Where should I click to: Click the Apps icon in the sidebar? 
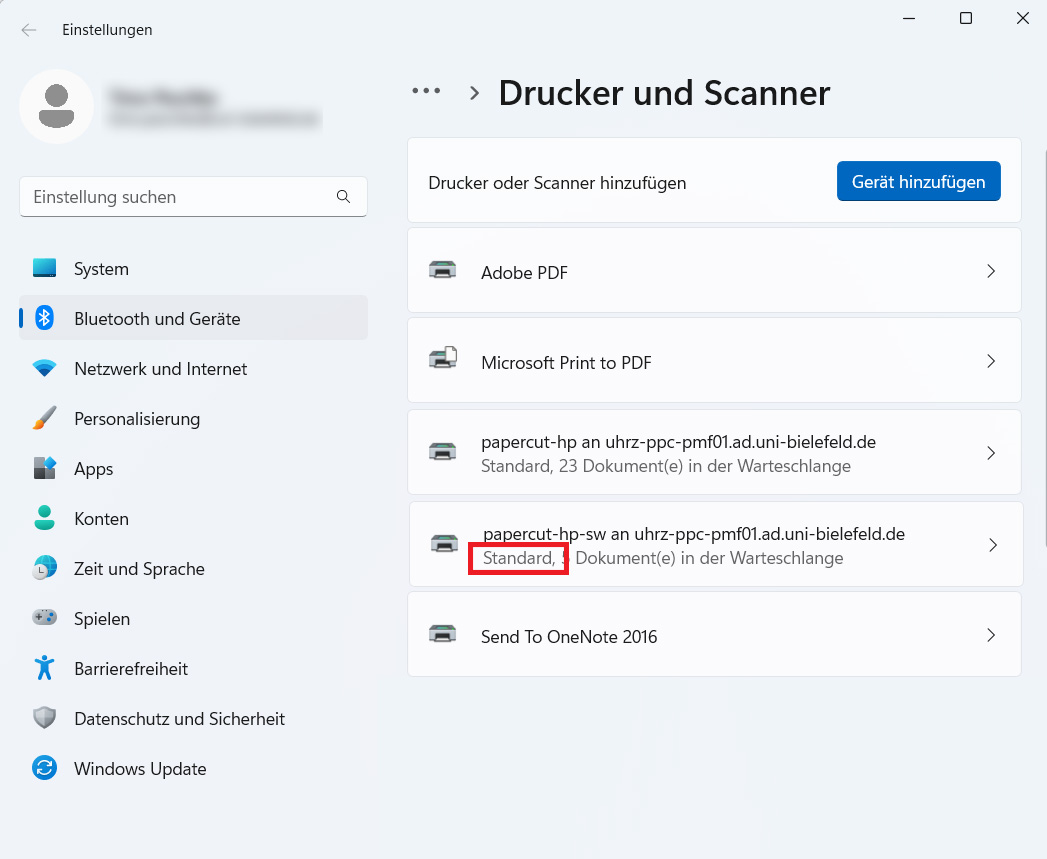point(45,468)
